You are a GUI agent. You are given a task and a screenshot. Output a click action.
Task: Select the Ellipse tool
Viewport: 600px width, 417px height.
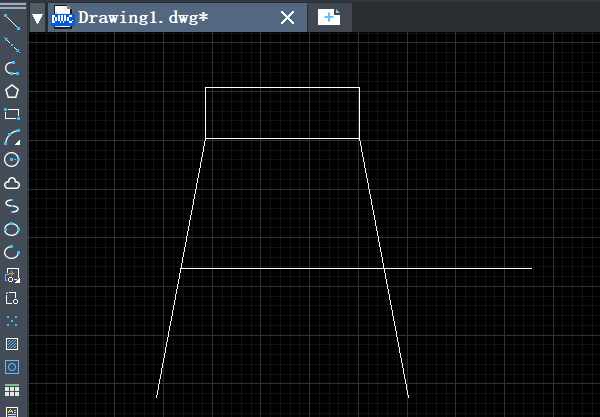pyautogui.click(x=12, y=229)
